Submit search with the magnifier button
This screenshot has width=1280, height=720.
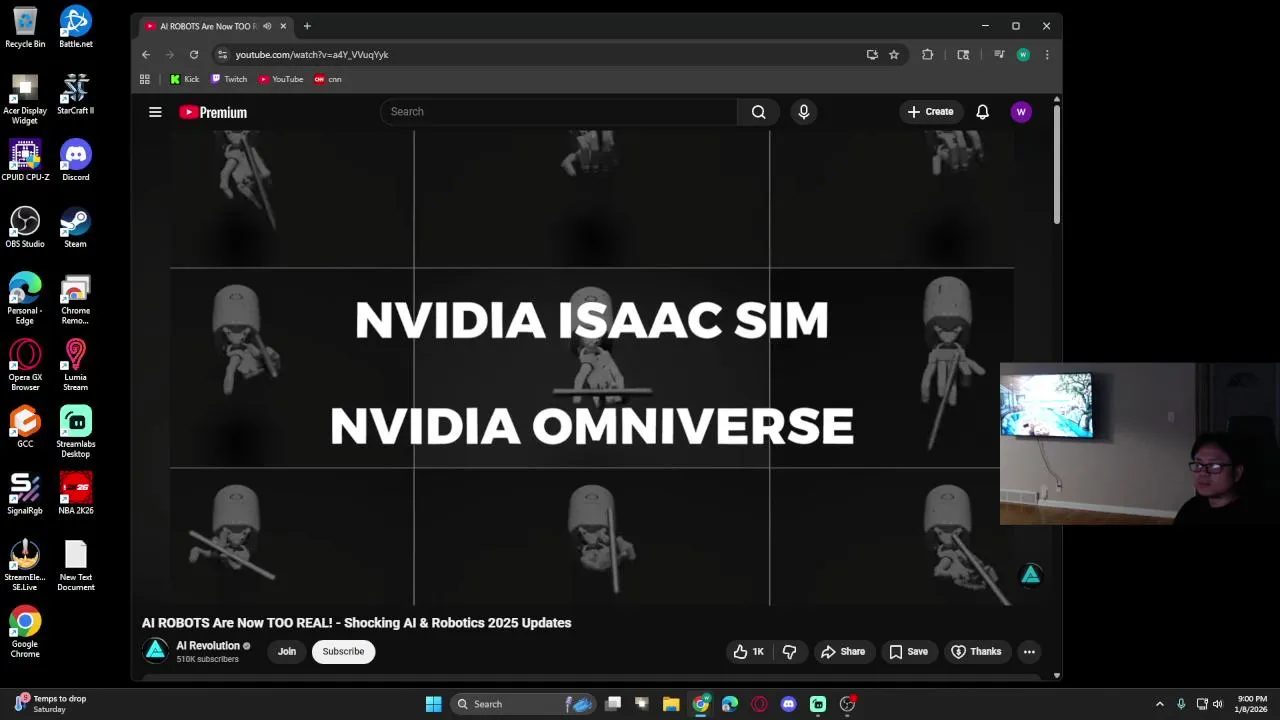[x=758, y=112]
